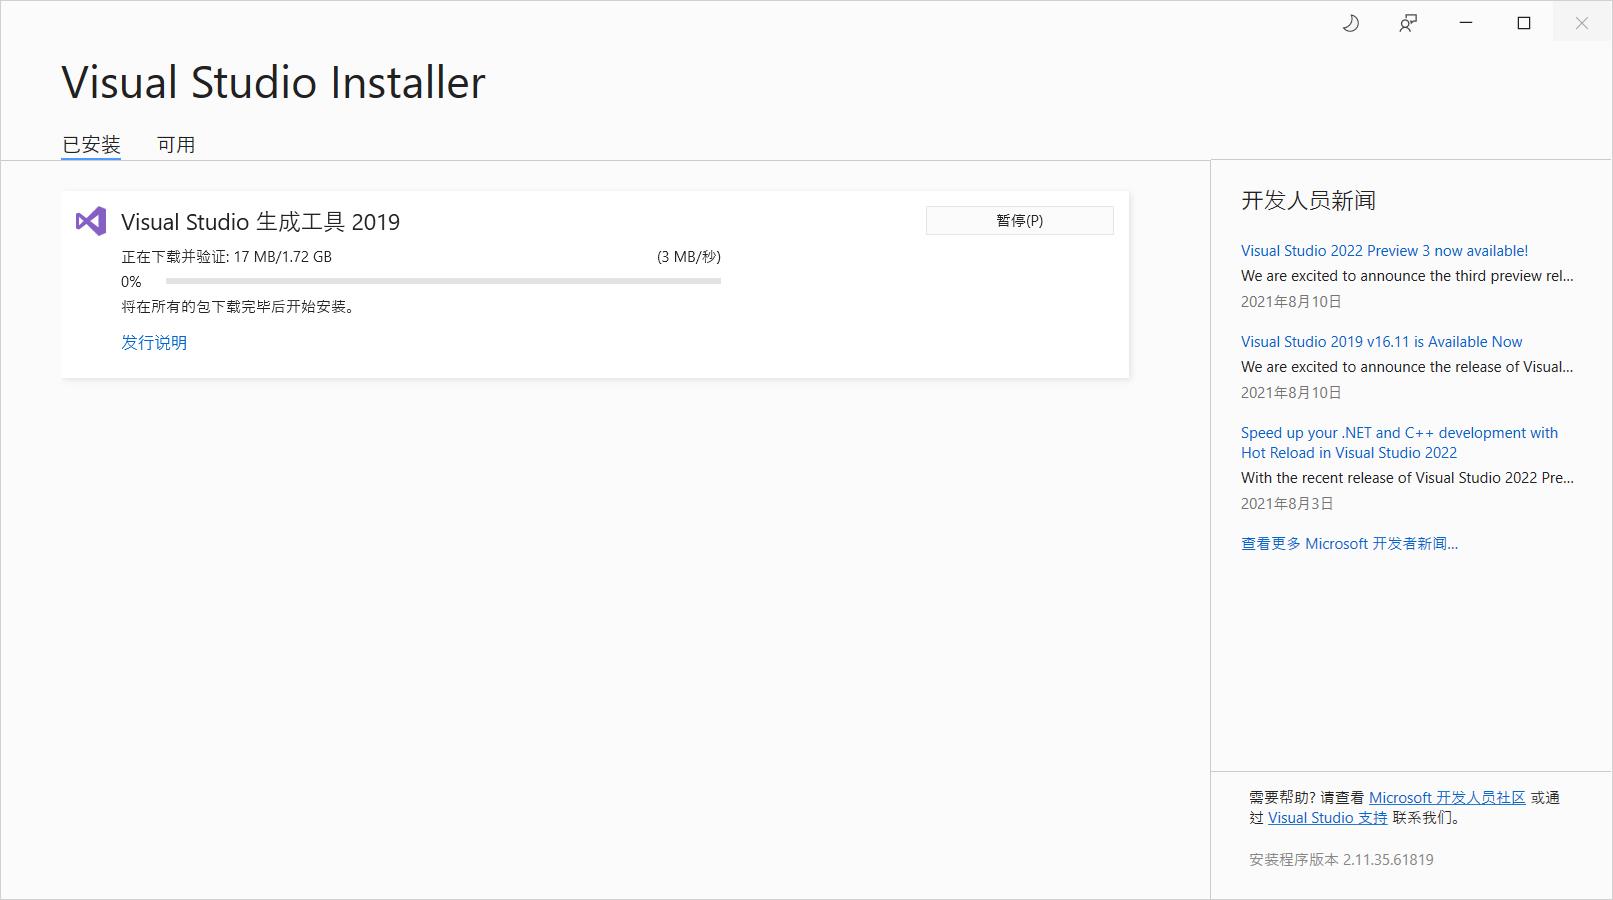Viewport: 1613px width, 900px height.
Task: Click the Visual Studio 生成工具 2019 title
Action: click(x=260, y=222)
